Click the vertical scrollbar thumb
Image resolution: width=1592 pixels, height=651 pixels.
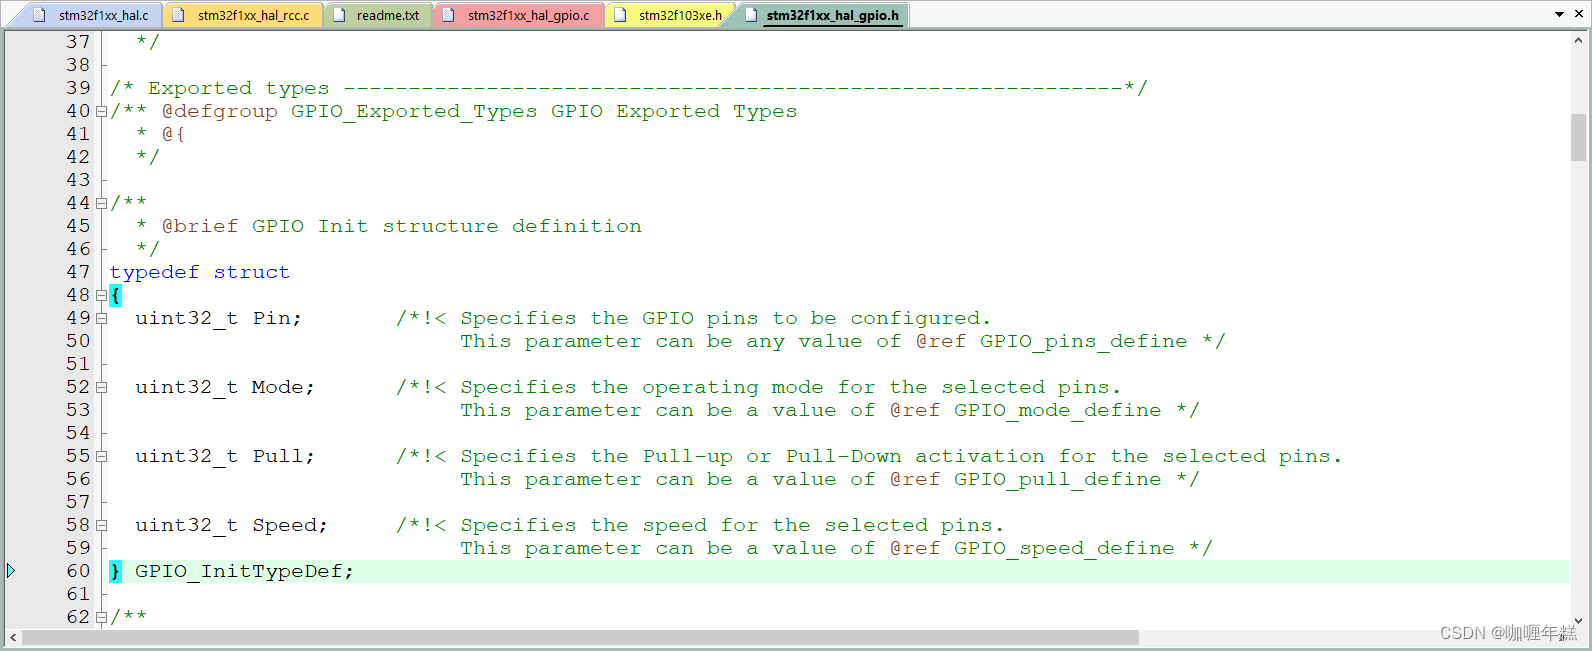(x=1578, y=137)
